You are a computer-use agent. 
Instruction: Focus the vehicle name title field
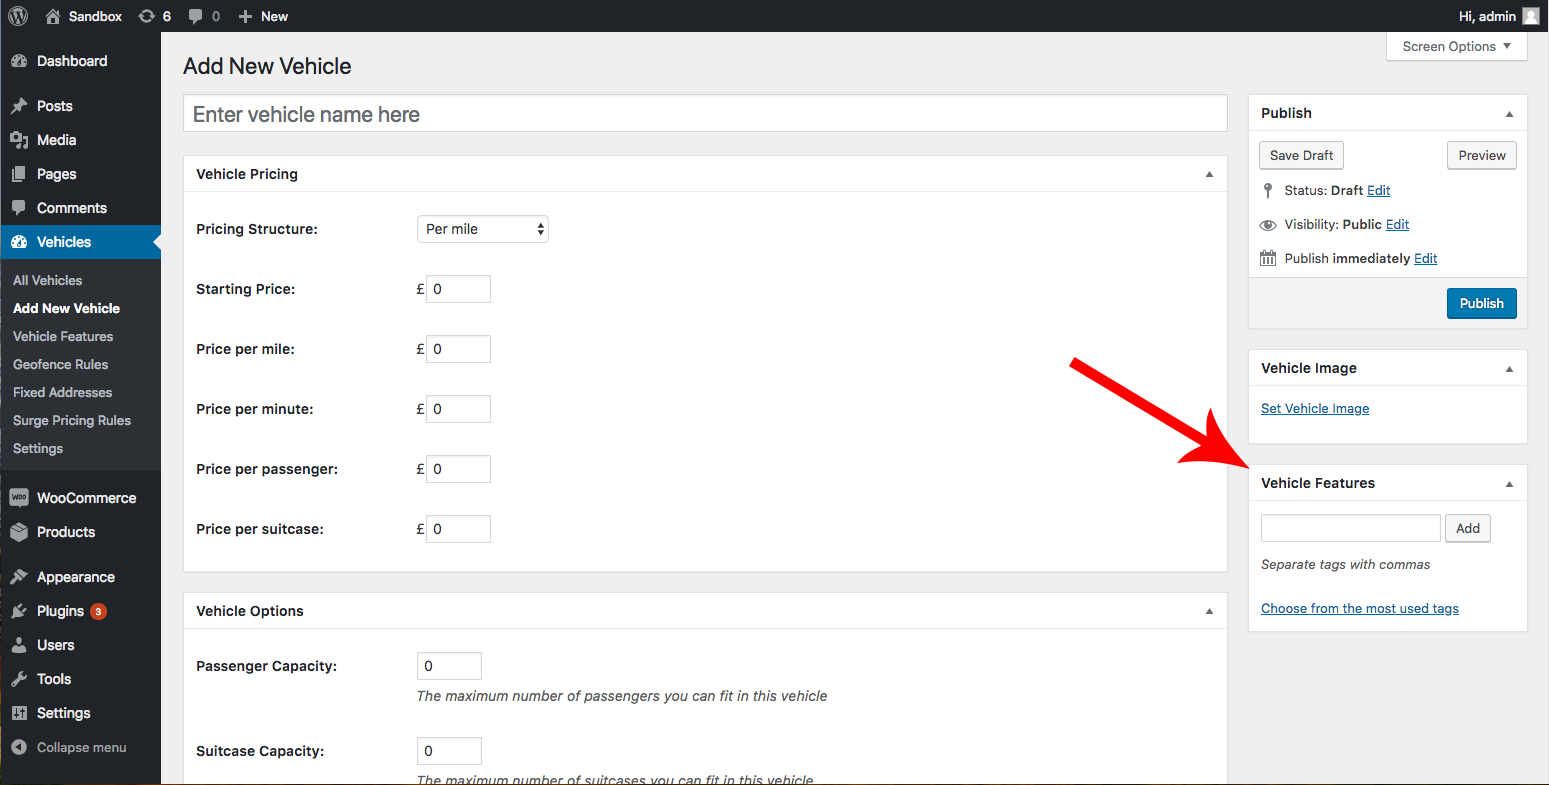coord(704,114)
